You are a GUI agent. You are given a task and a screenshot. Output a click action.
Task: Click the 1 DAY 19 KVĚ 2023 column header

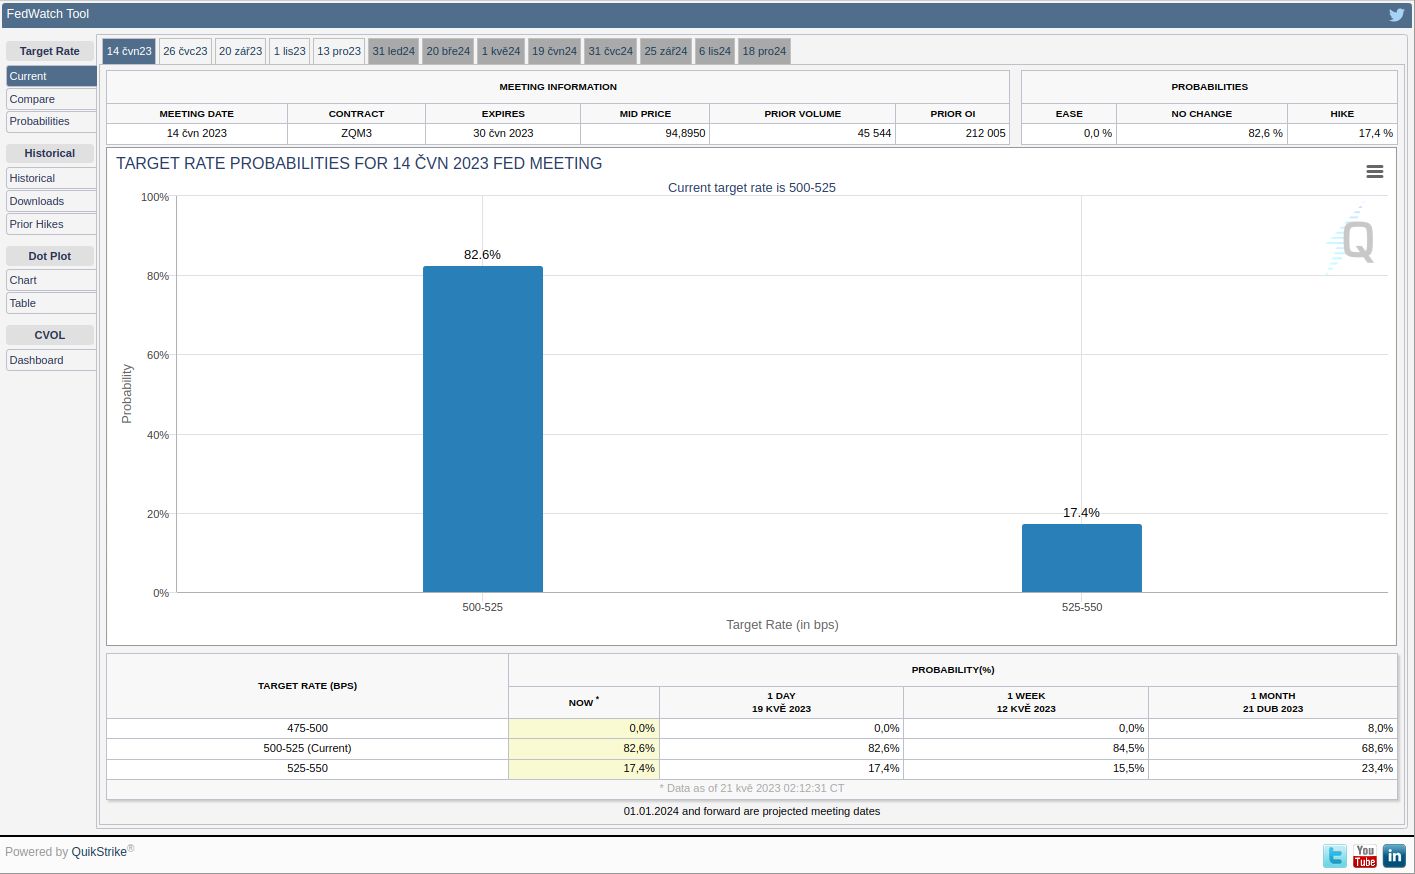(x=781, y=702)
